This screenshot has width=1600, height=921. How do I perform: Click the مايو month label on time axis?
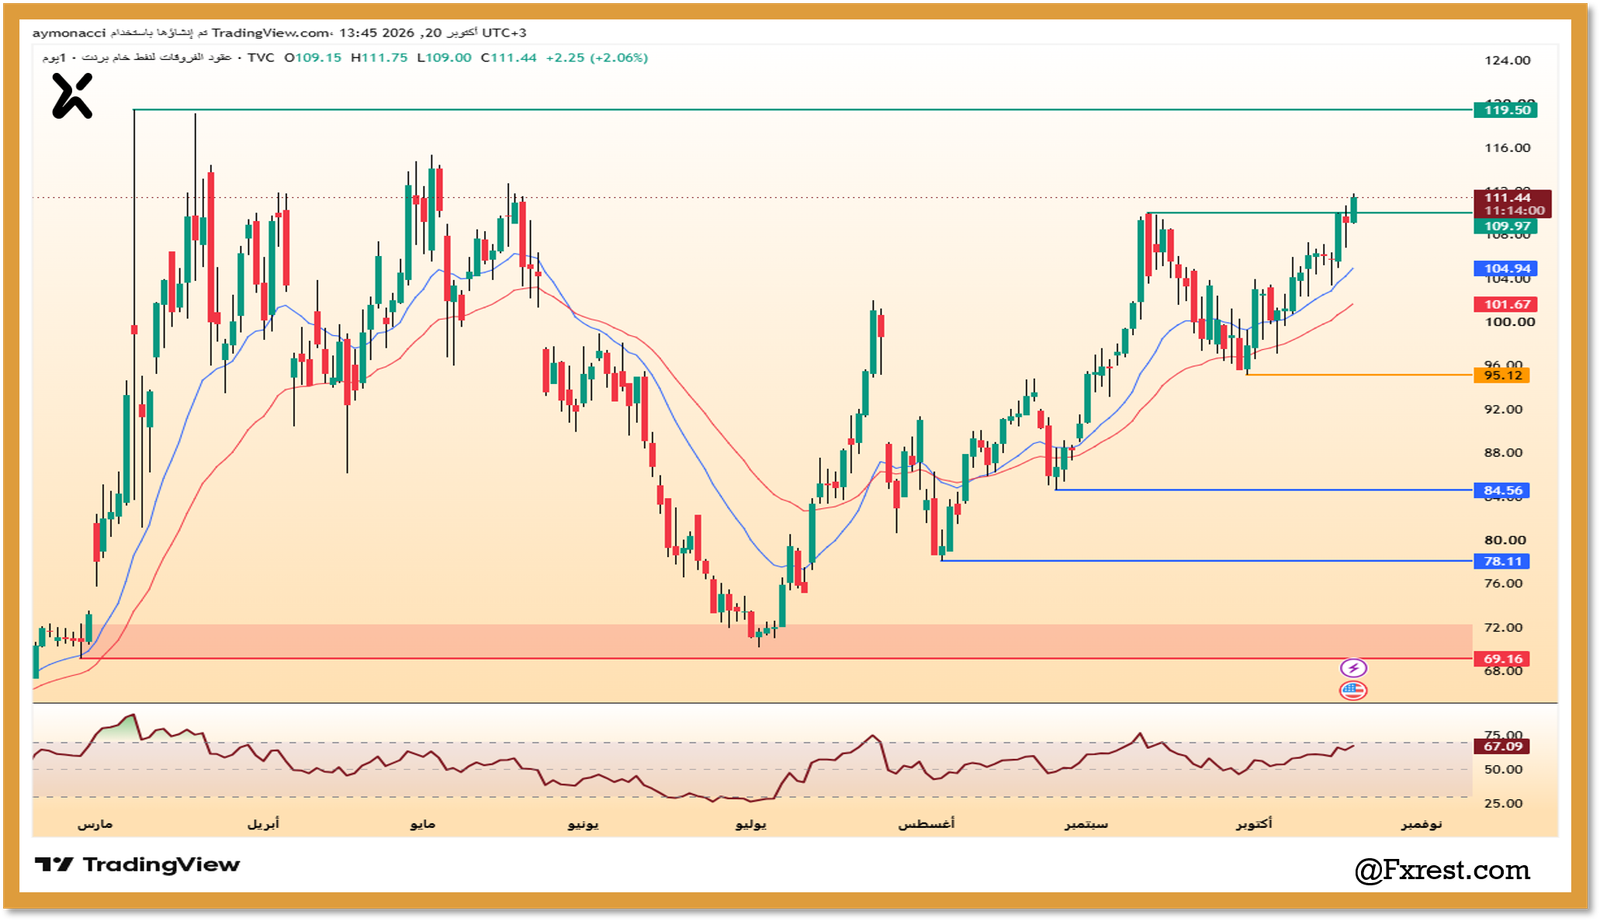[422, 824]
